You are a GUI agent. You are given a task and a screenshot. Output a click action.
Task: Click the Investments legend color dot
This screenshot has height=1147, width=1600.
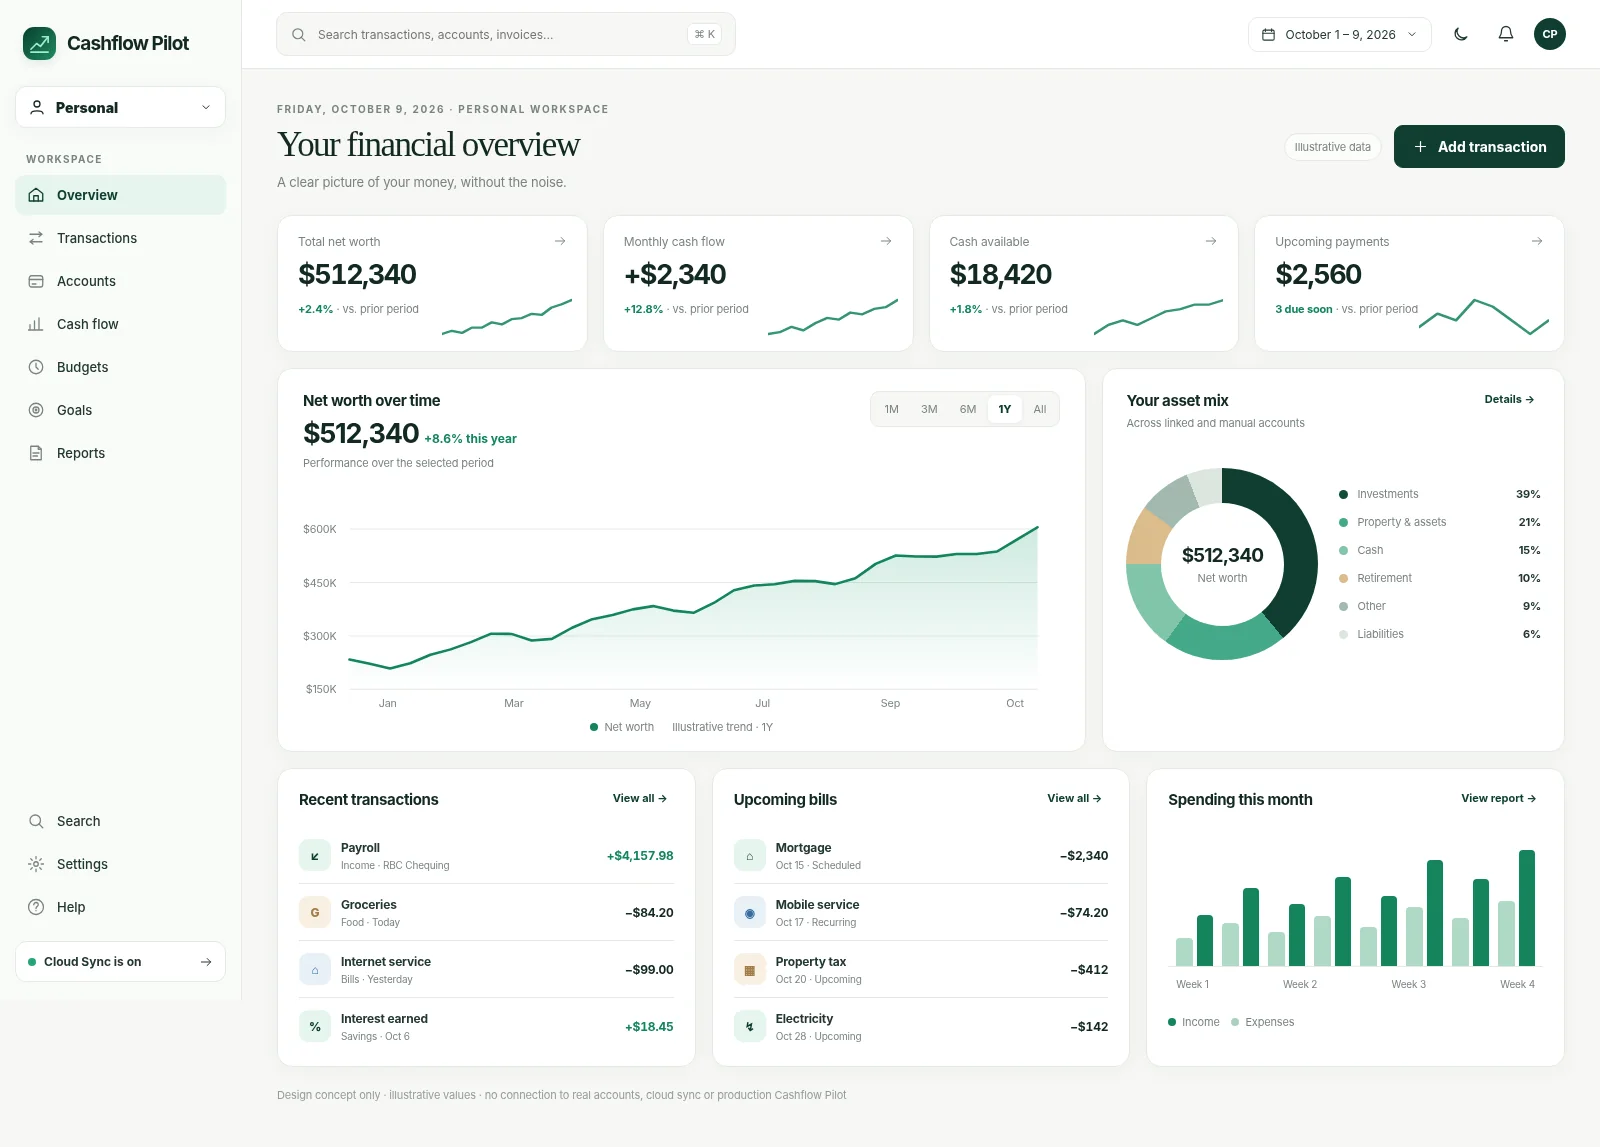point(1343,494)
